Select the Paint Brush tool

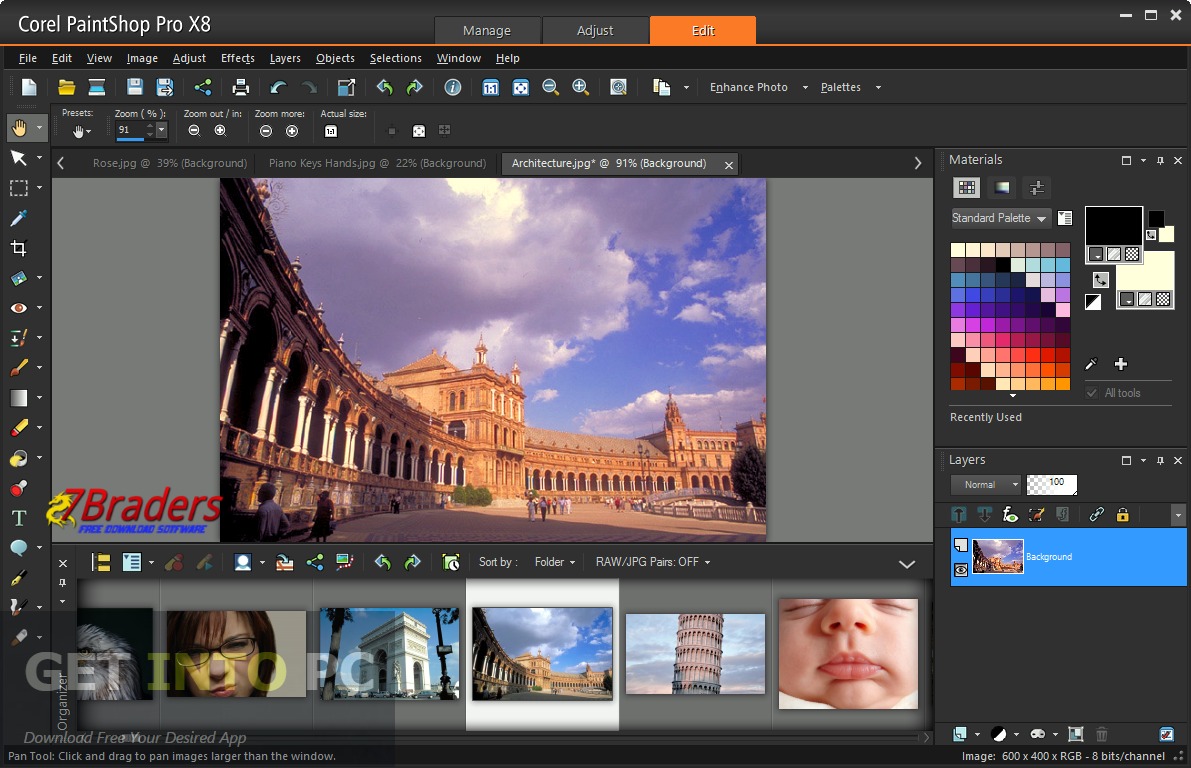[x=19, y=368]
